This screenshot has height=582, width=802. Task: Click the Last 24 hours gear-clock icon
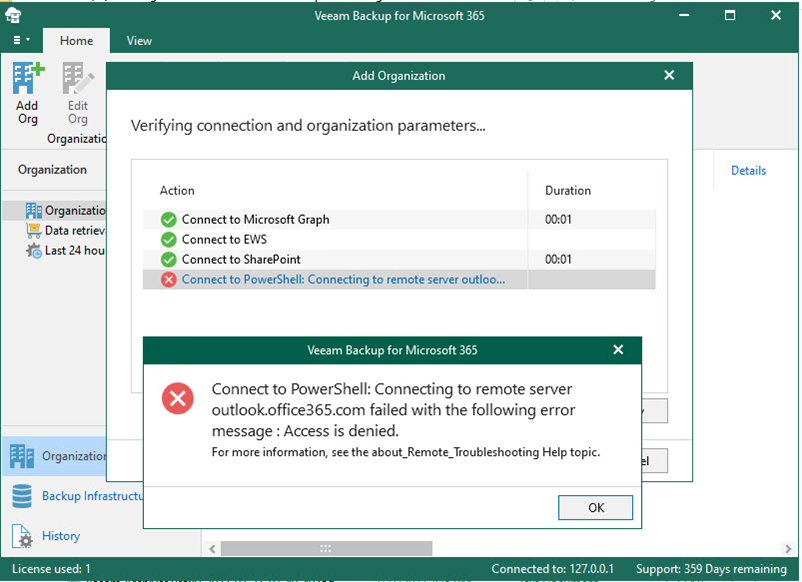34,251
